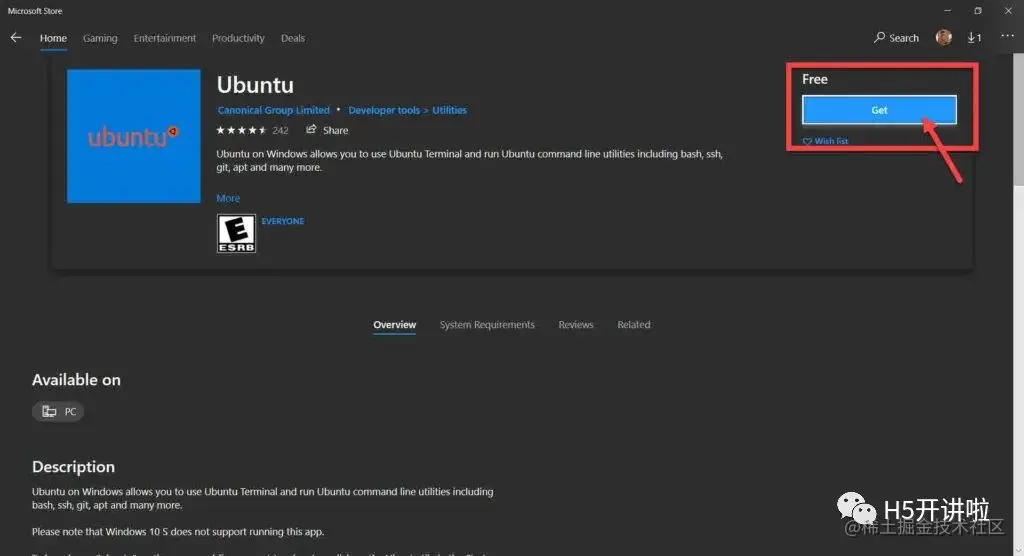Viewport: 1024px width, 556px height.
Task: Share the Ubuntu app
Action: (x=327, y=130)
